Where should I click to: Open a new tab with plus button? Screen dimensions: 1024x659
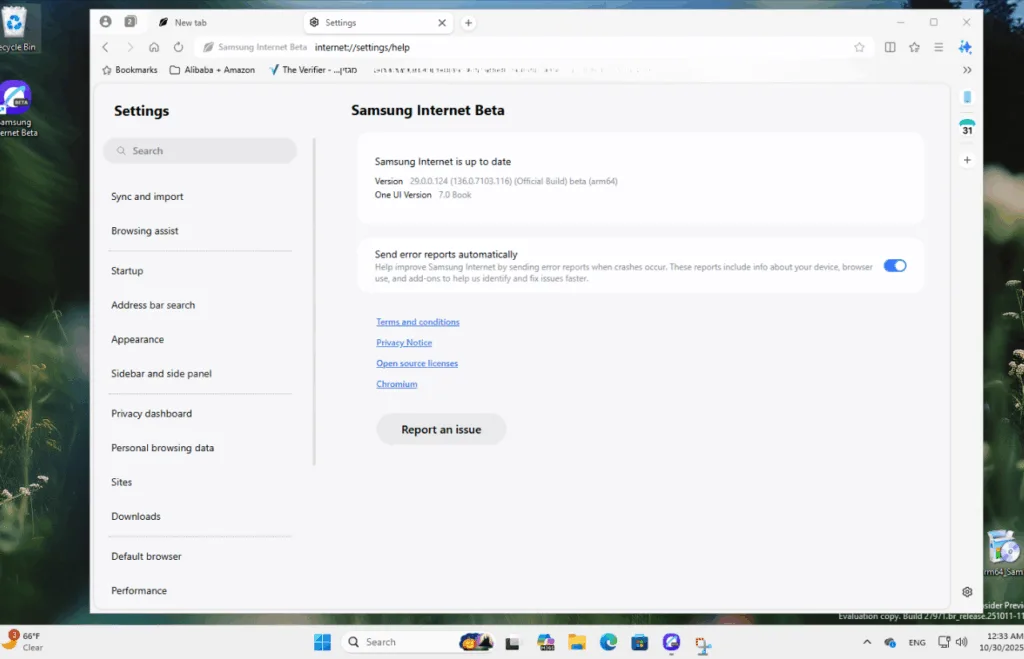click(x=468, y=23)
